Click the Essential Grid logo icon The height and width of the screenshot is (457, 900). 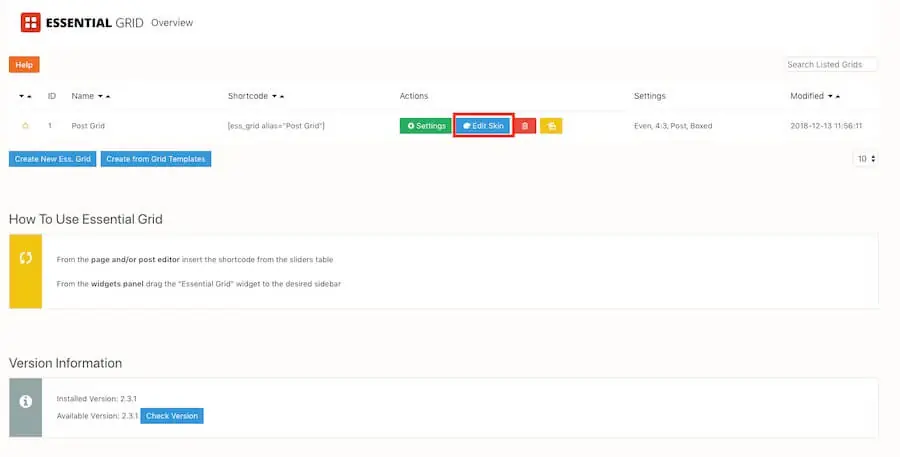pyautogui.click(x=30, y=22)
